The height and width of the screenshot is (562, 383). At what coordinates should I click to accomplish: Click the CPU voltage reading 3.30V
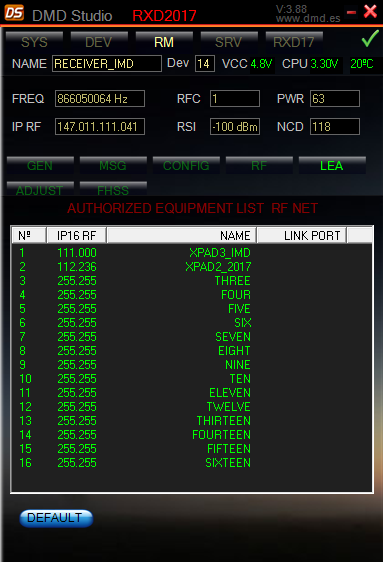tap(324, 64)
